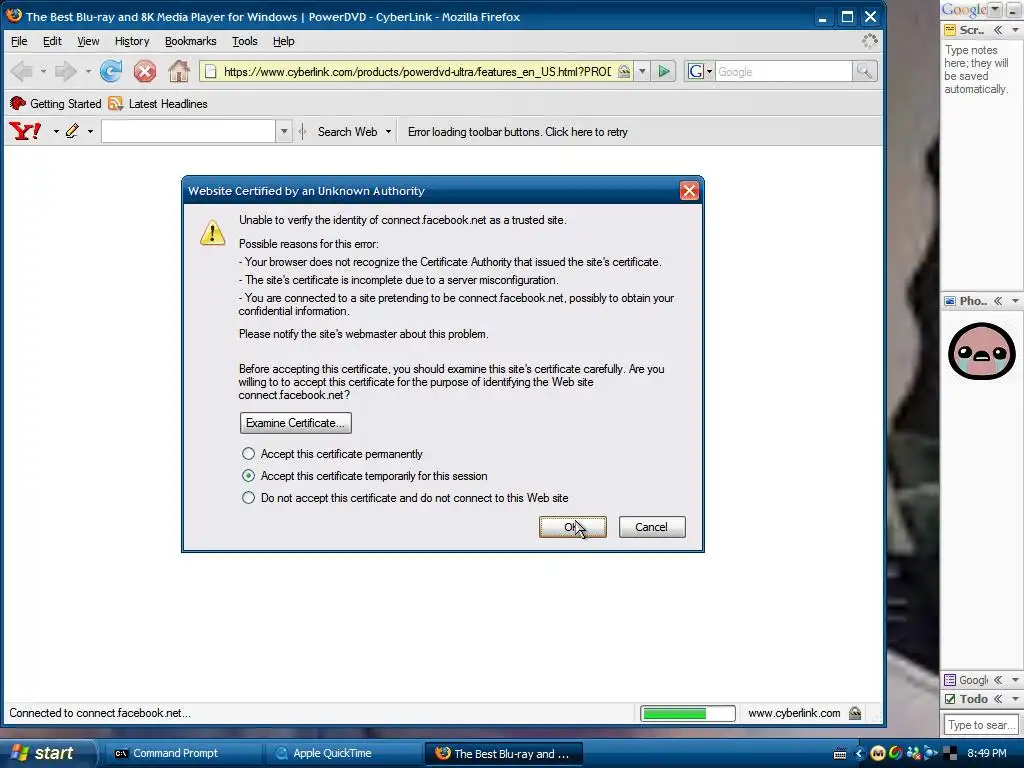Click the Google Desktop swirl tray icon

tap(895, 754)
